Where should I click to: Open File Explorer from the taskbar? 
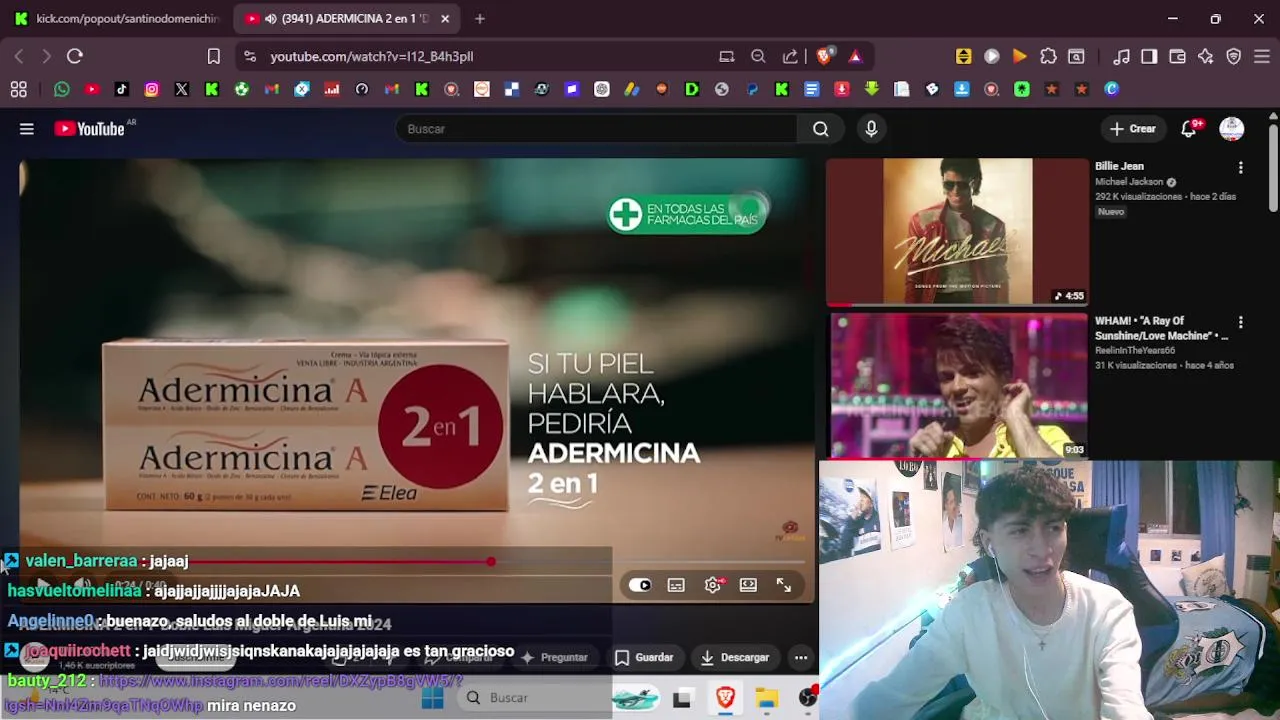(x=767, y=698)
